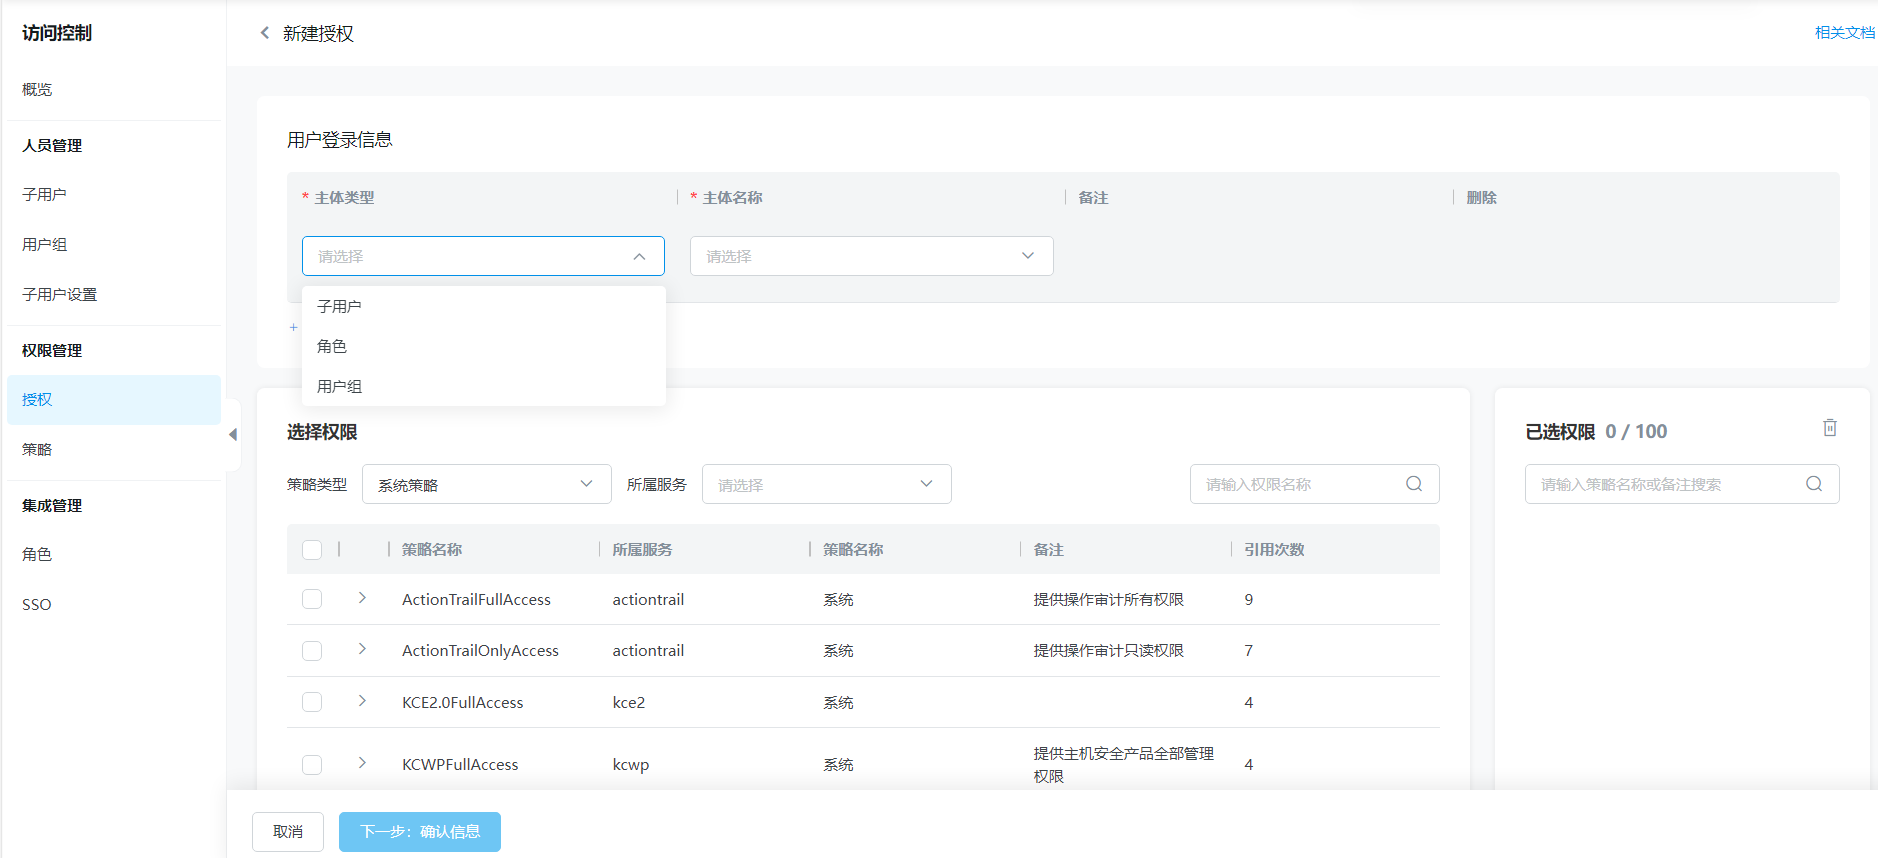Image resolution: width=1878 pixels, height=858 pixels.
Task: Select 角色 from the subject type list
Action: [332, 347]
